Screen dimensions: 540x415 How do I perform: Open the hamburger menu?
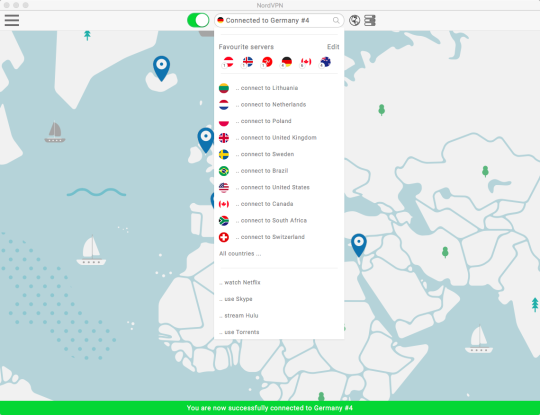coord(12,20)
